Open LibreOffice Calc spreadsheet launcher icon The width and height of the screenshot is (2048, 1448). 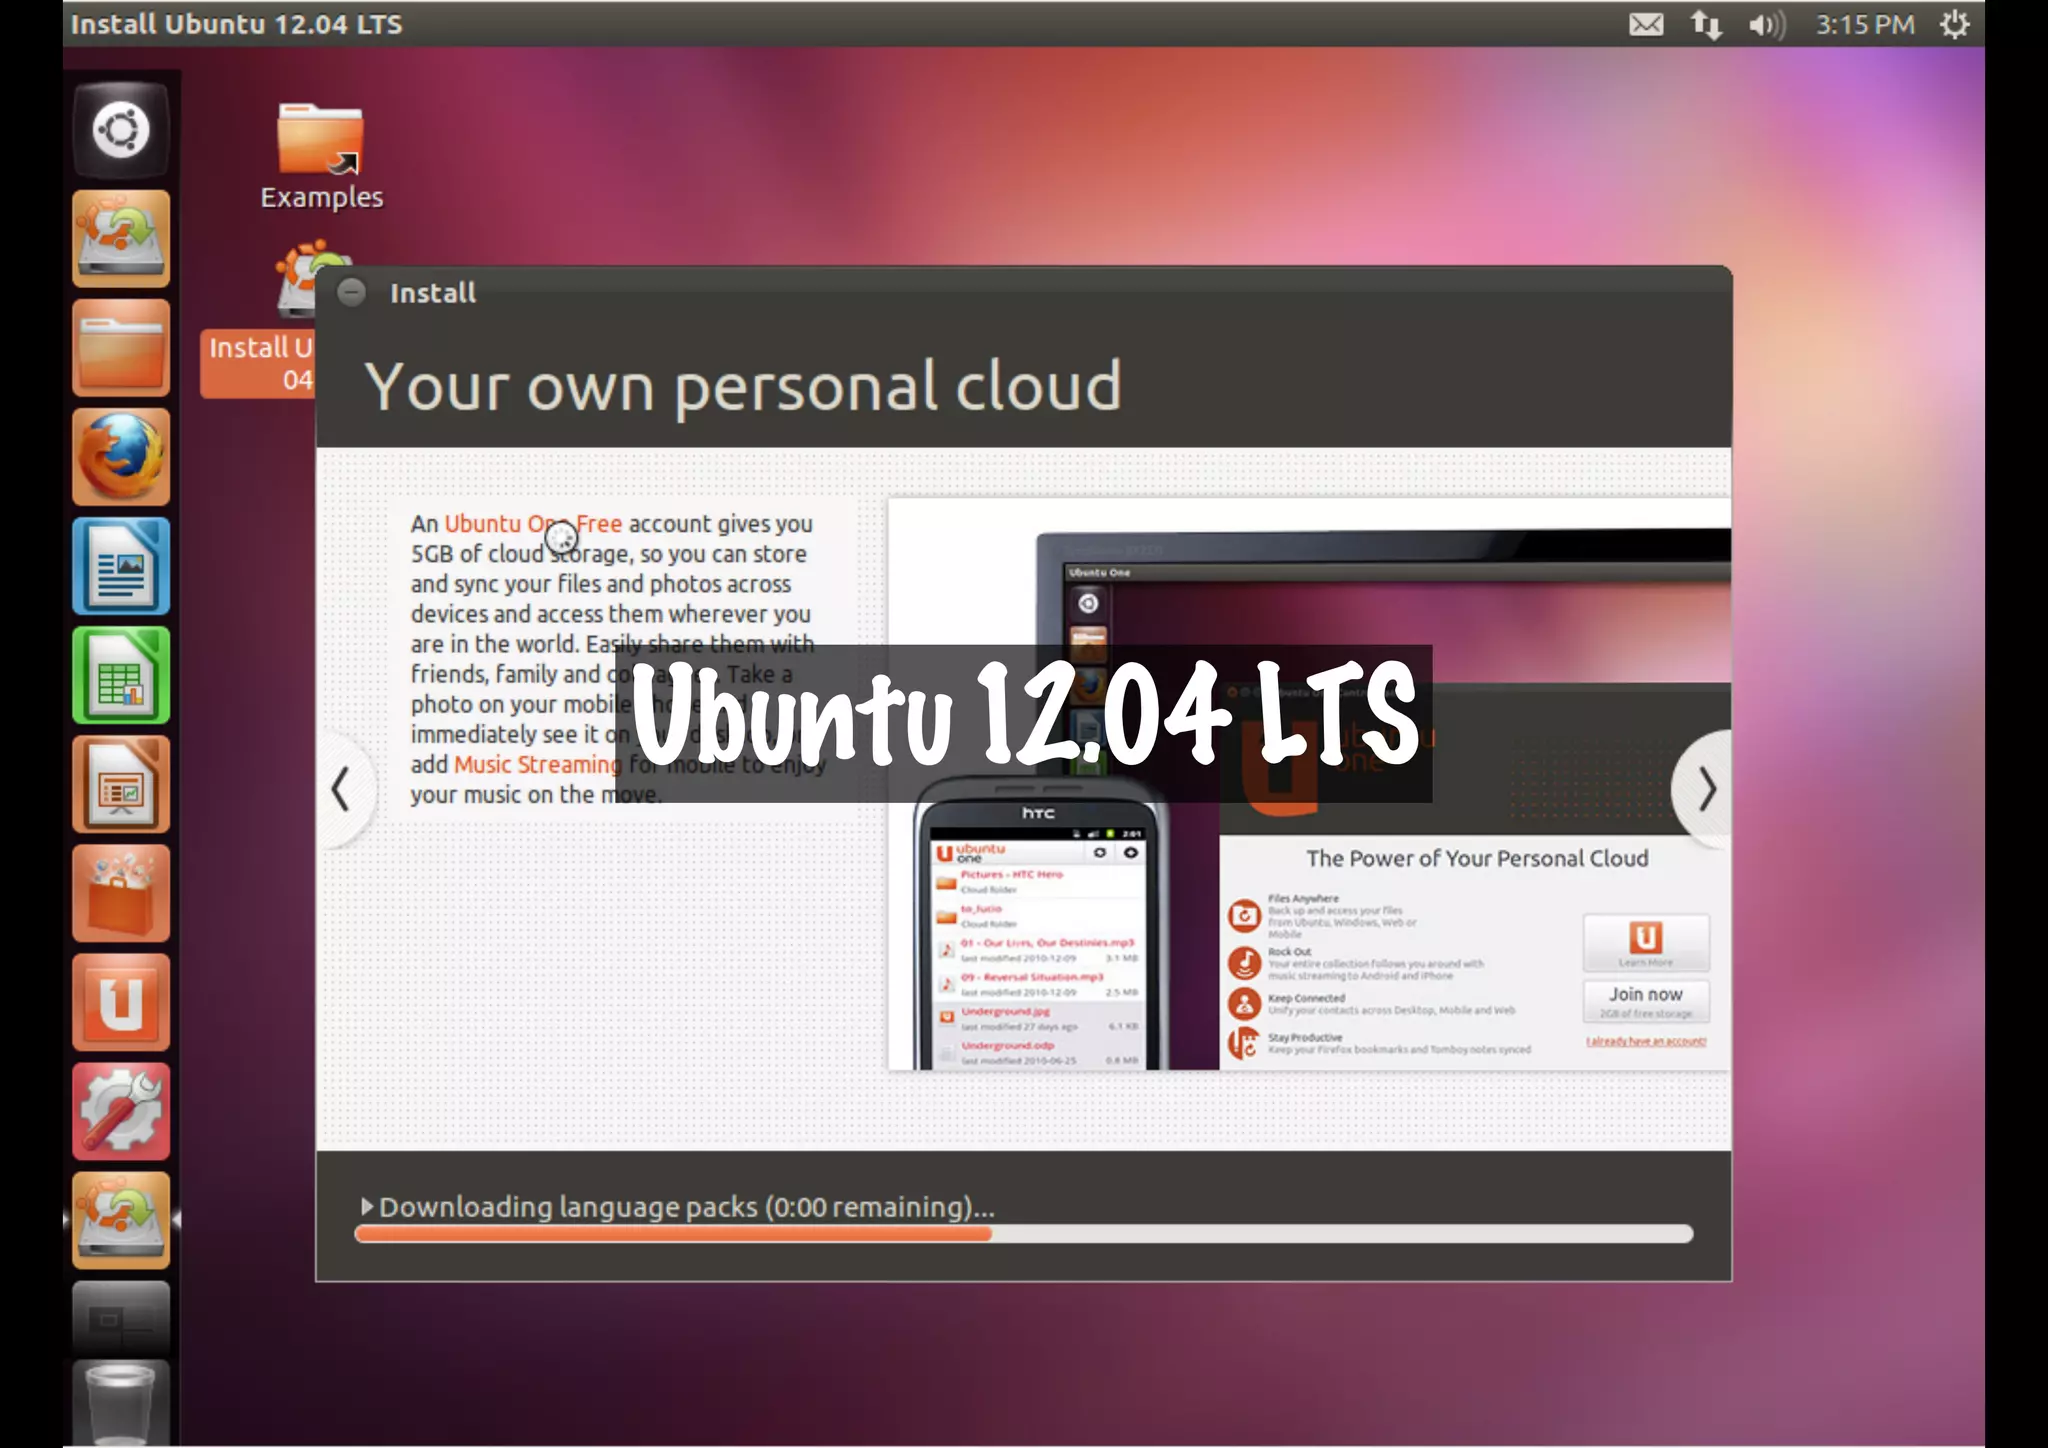coord(121,675)
